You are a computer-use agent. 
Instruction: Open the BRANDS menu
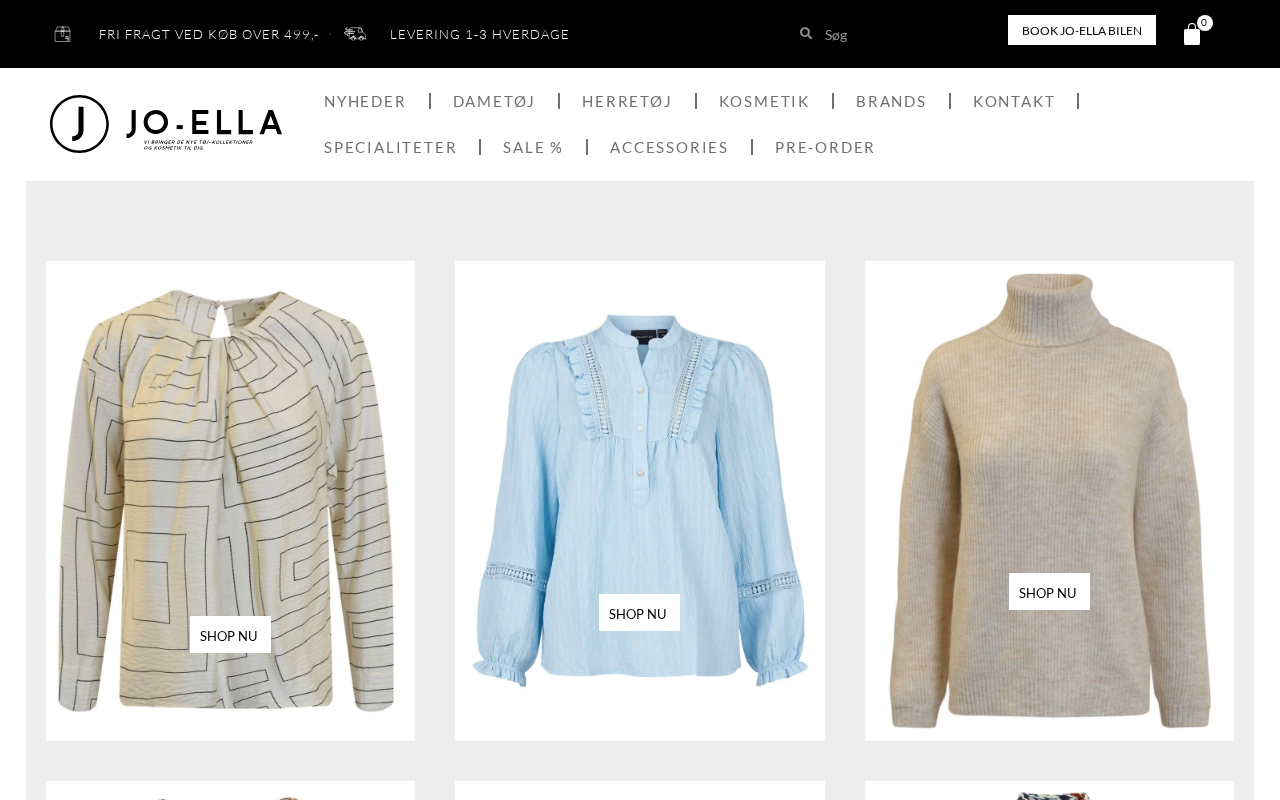pyautogui.click(x=891, y=101)
